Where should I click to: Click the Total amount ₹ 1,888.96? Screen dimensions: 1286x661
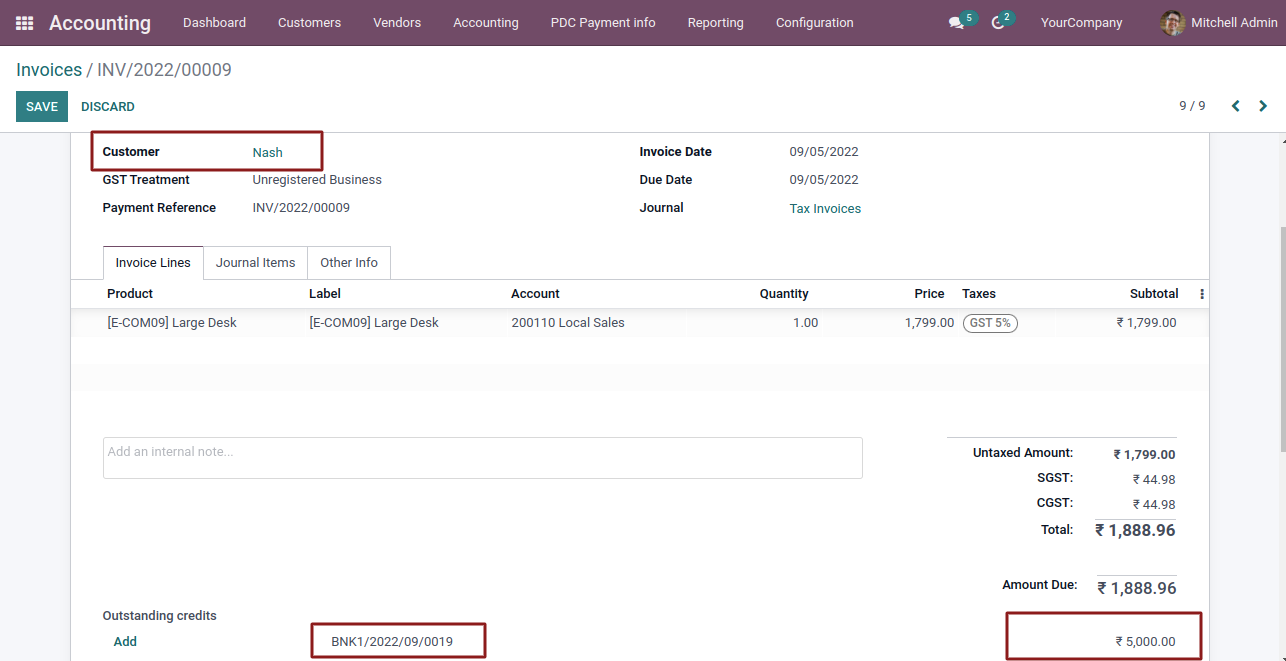click(x=1136, y=531)
